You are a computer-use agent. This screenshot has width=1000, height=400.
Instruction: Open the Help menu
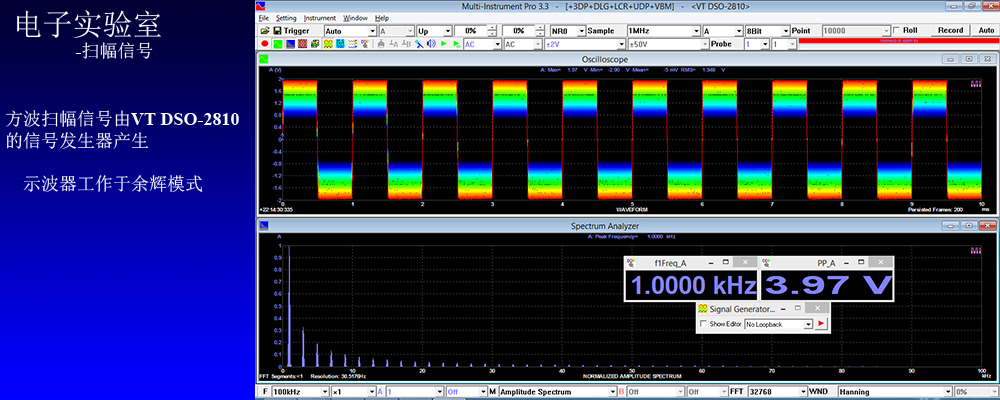(381, 18)
